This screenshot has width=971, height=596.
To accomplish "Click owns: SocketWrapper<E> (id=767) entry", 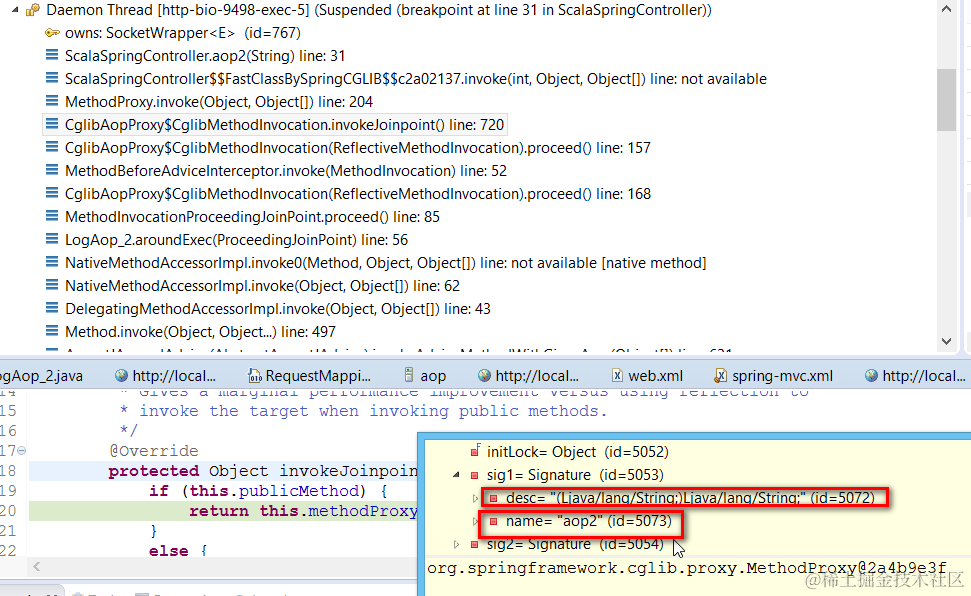I will (x=183, y=33).
